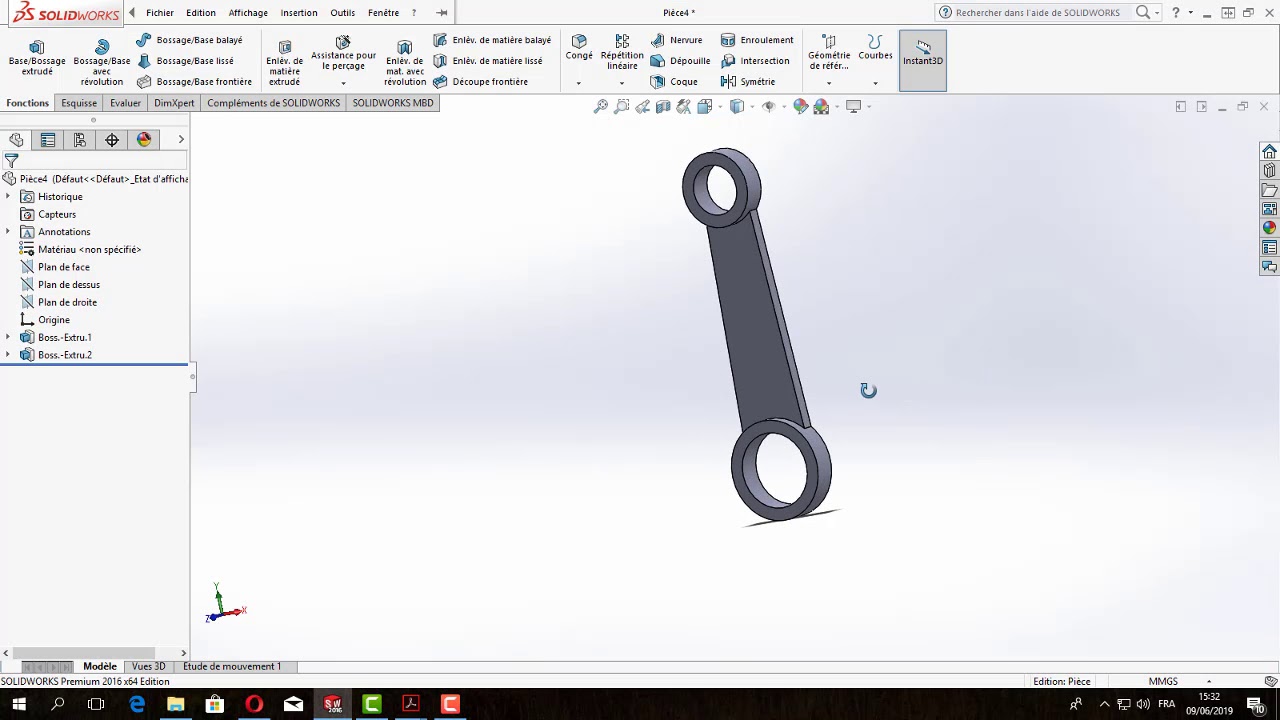
Task: Open the Fenêtre menu
Action: [383, 13]
